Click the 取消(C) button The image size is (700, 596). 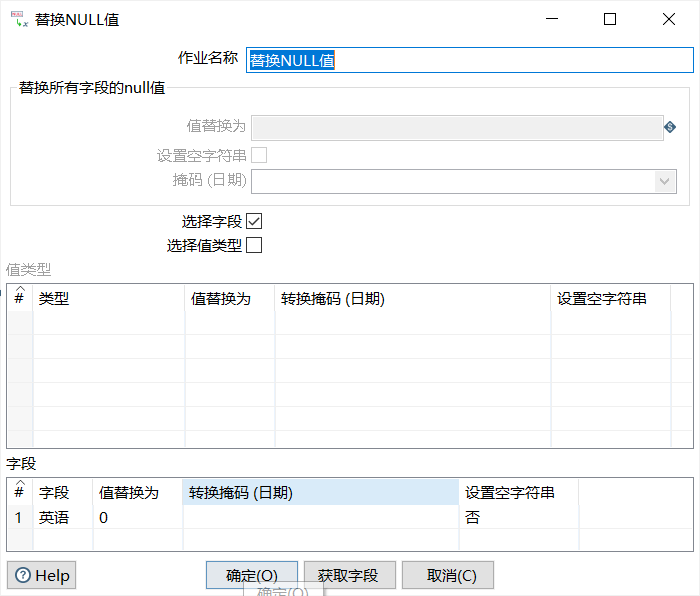click(x=448, y=575)
